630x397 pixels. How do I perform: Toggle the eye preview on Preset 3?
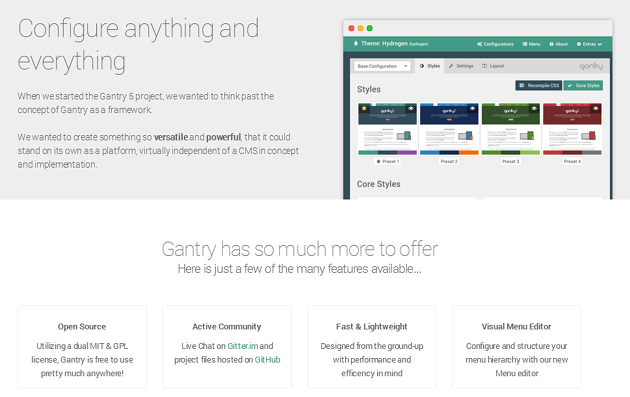(x=534, y=108)
